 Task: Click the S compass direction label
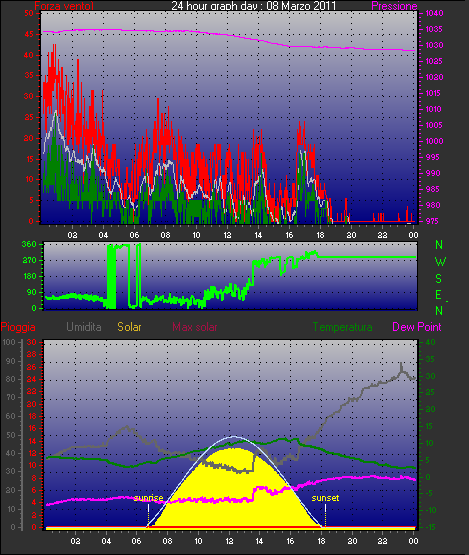tap(439, 279)
